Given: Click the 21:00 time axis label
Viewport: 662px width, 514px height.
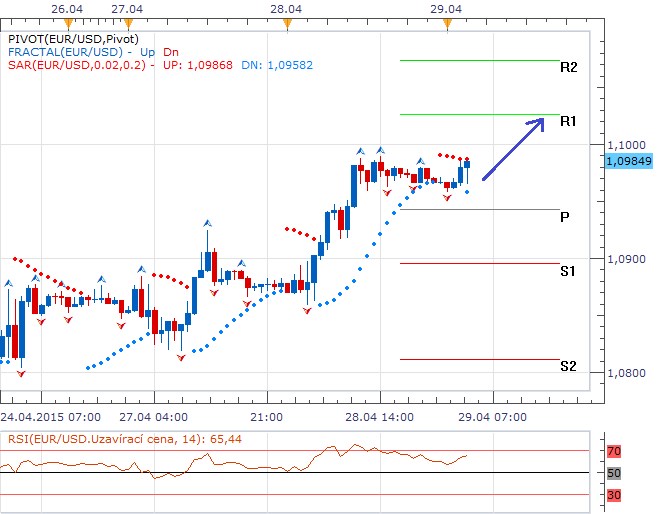Looking at the screenshot, I should (266, 417).
